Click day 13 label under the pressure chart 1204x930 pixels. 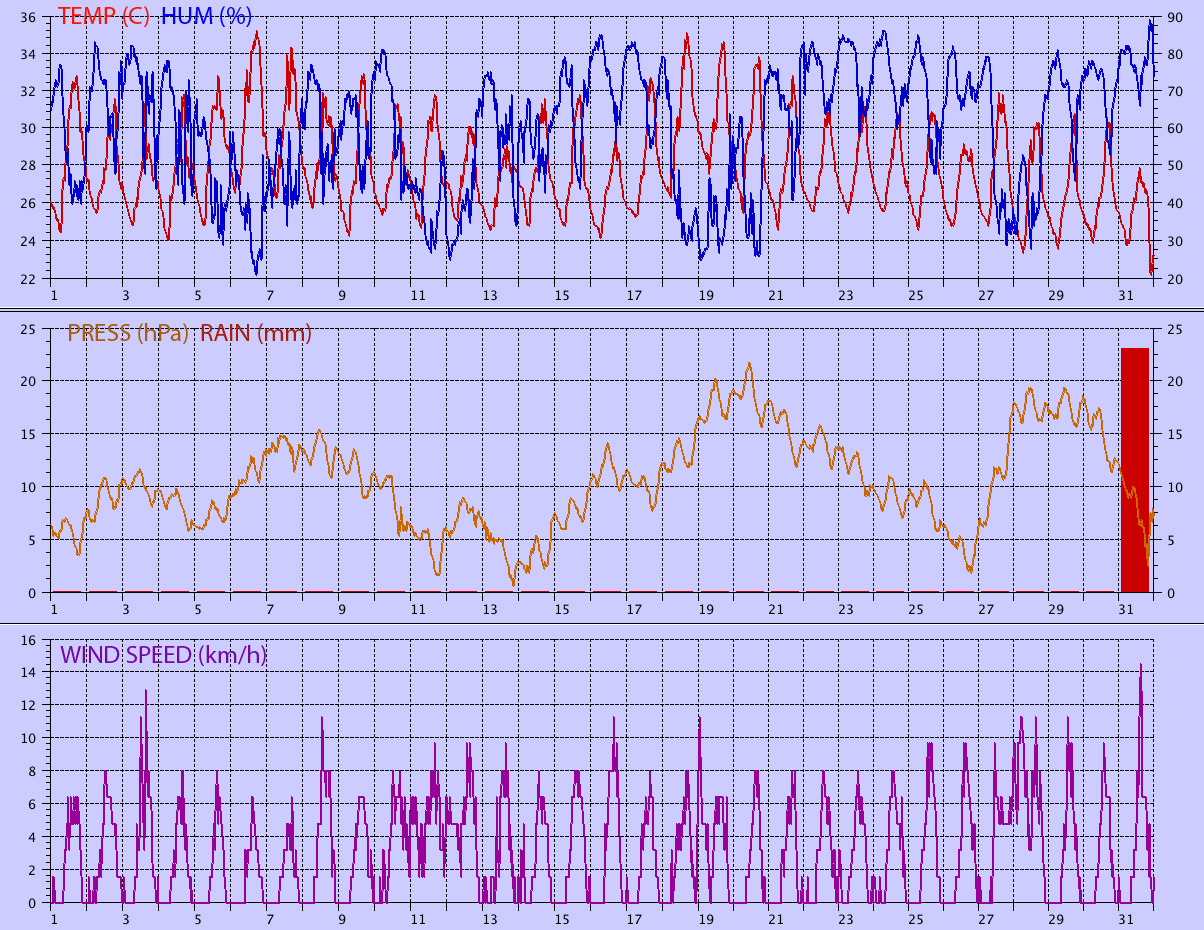(x=490, y=610)
